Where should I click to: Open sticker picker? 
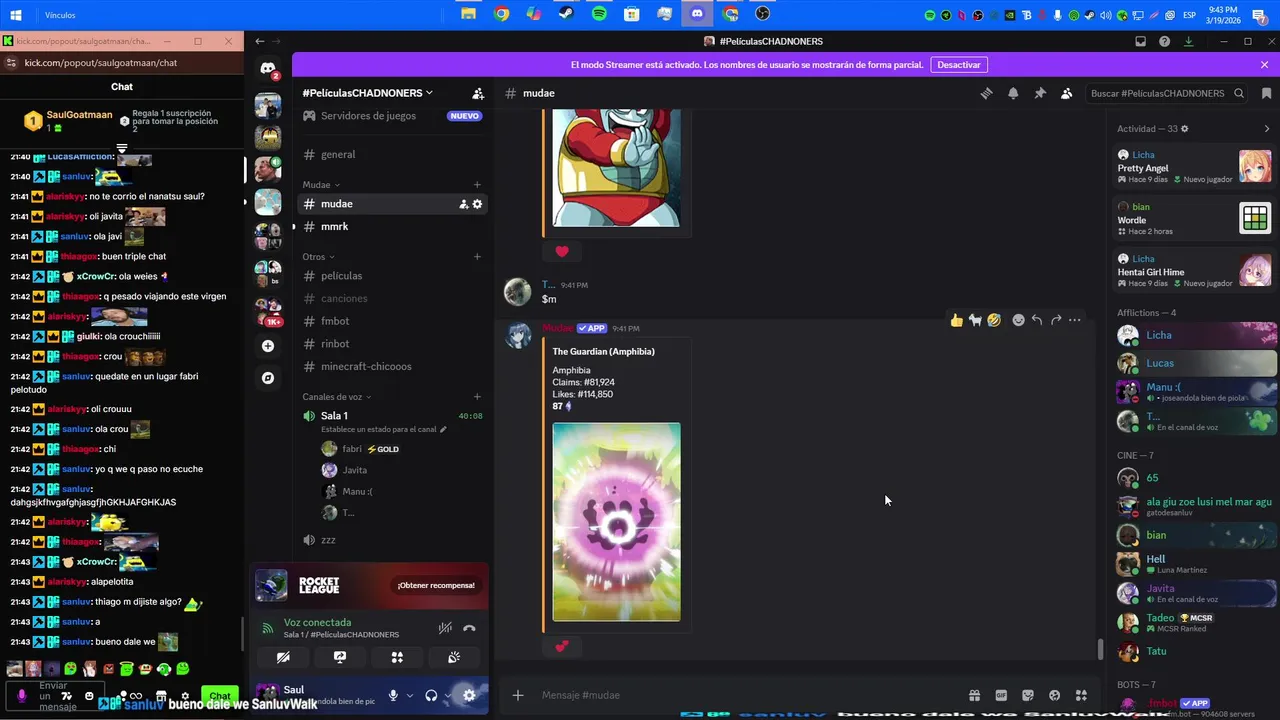coord(1028,695)
